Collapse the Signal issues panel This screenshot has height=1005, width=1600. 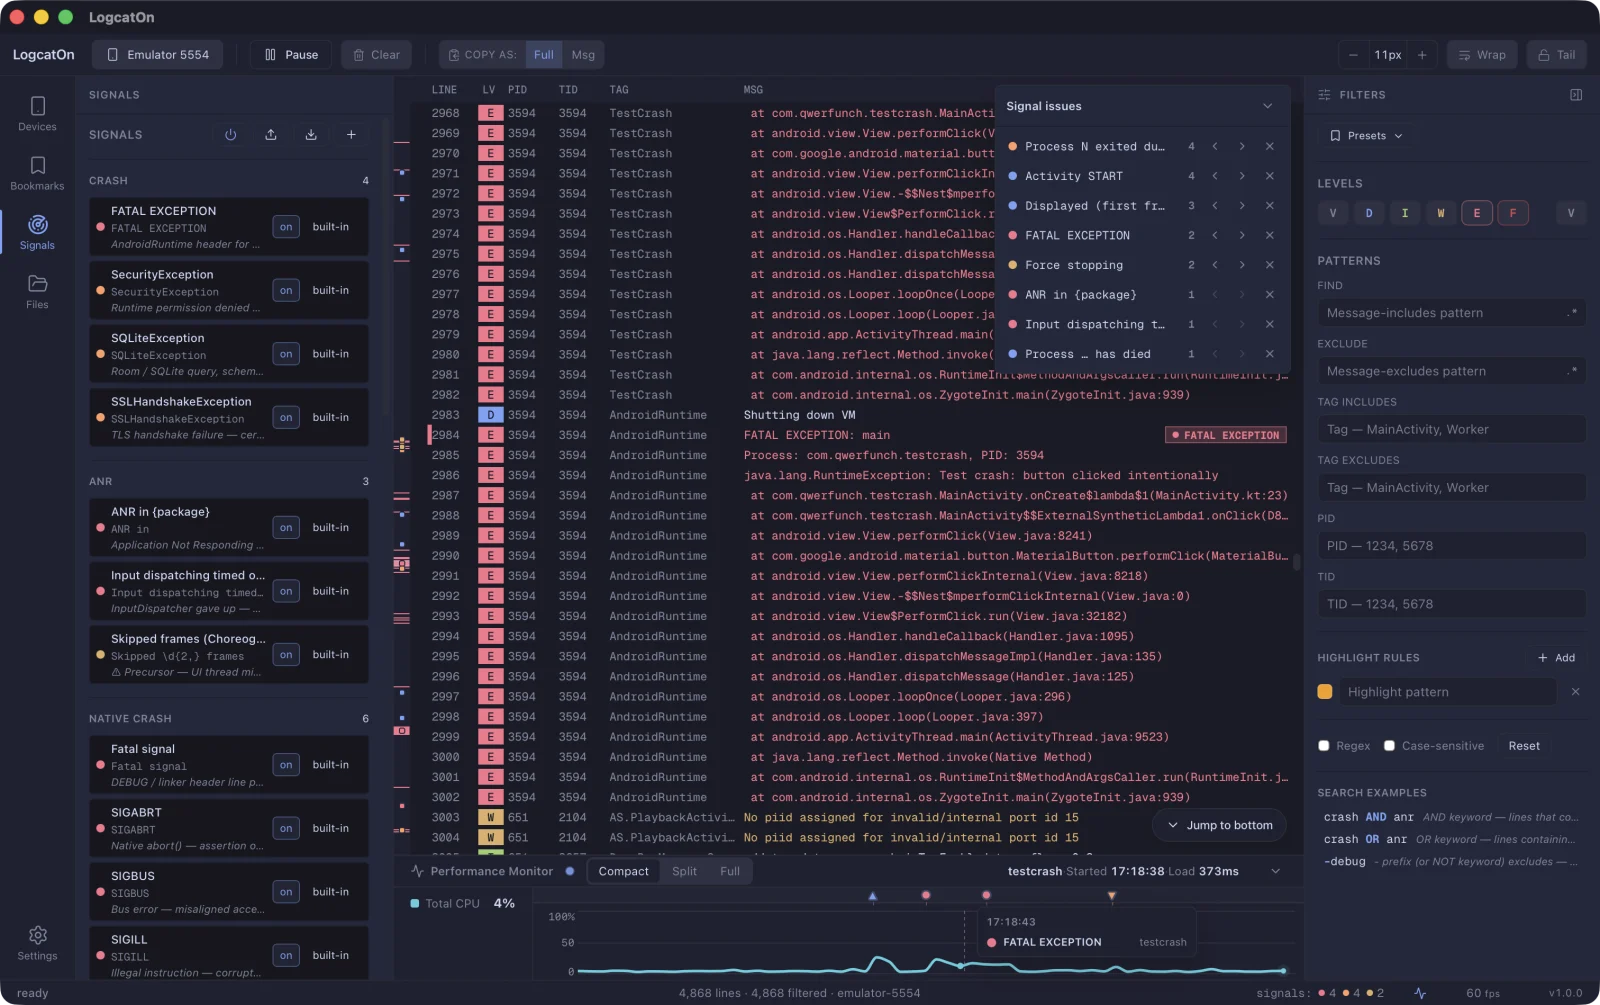coord(1268,106)
